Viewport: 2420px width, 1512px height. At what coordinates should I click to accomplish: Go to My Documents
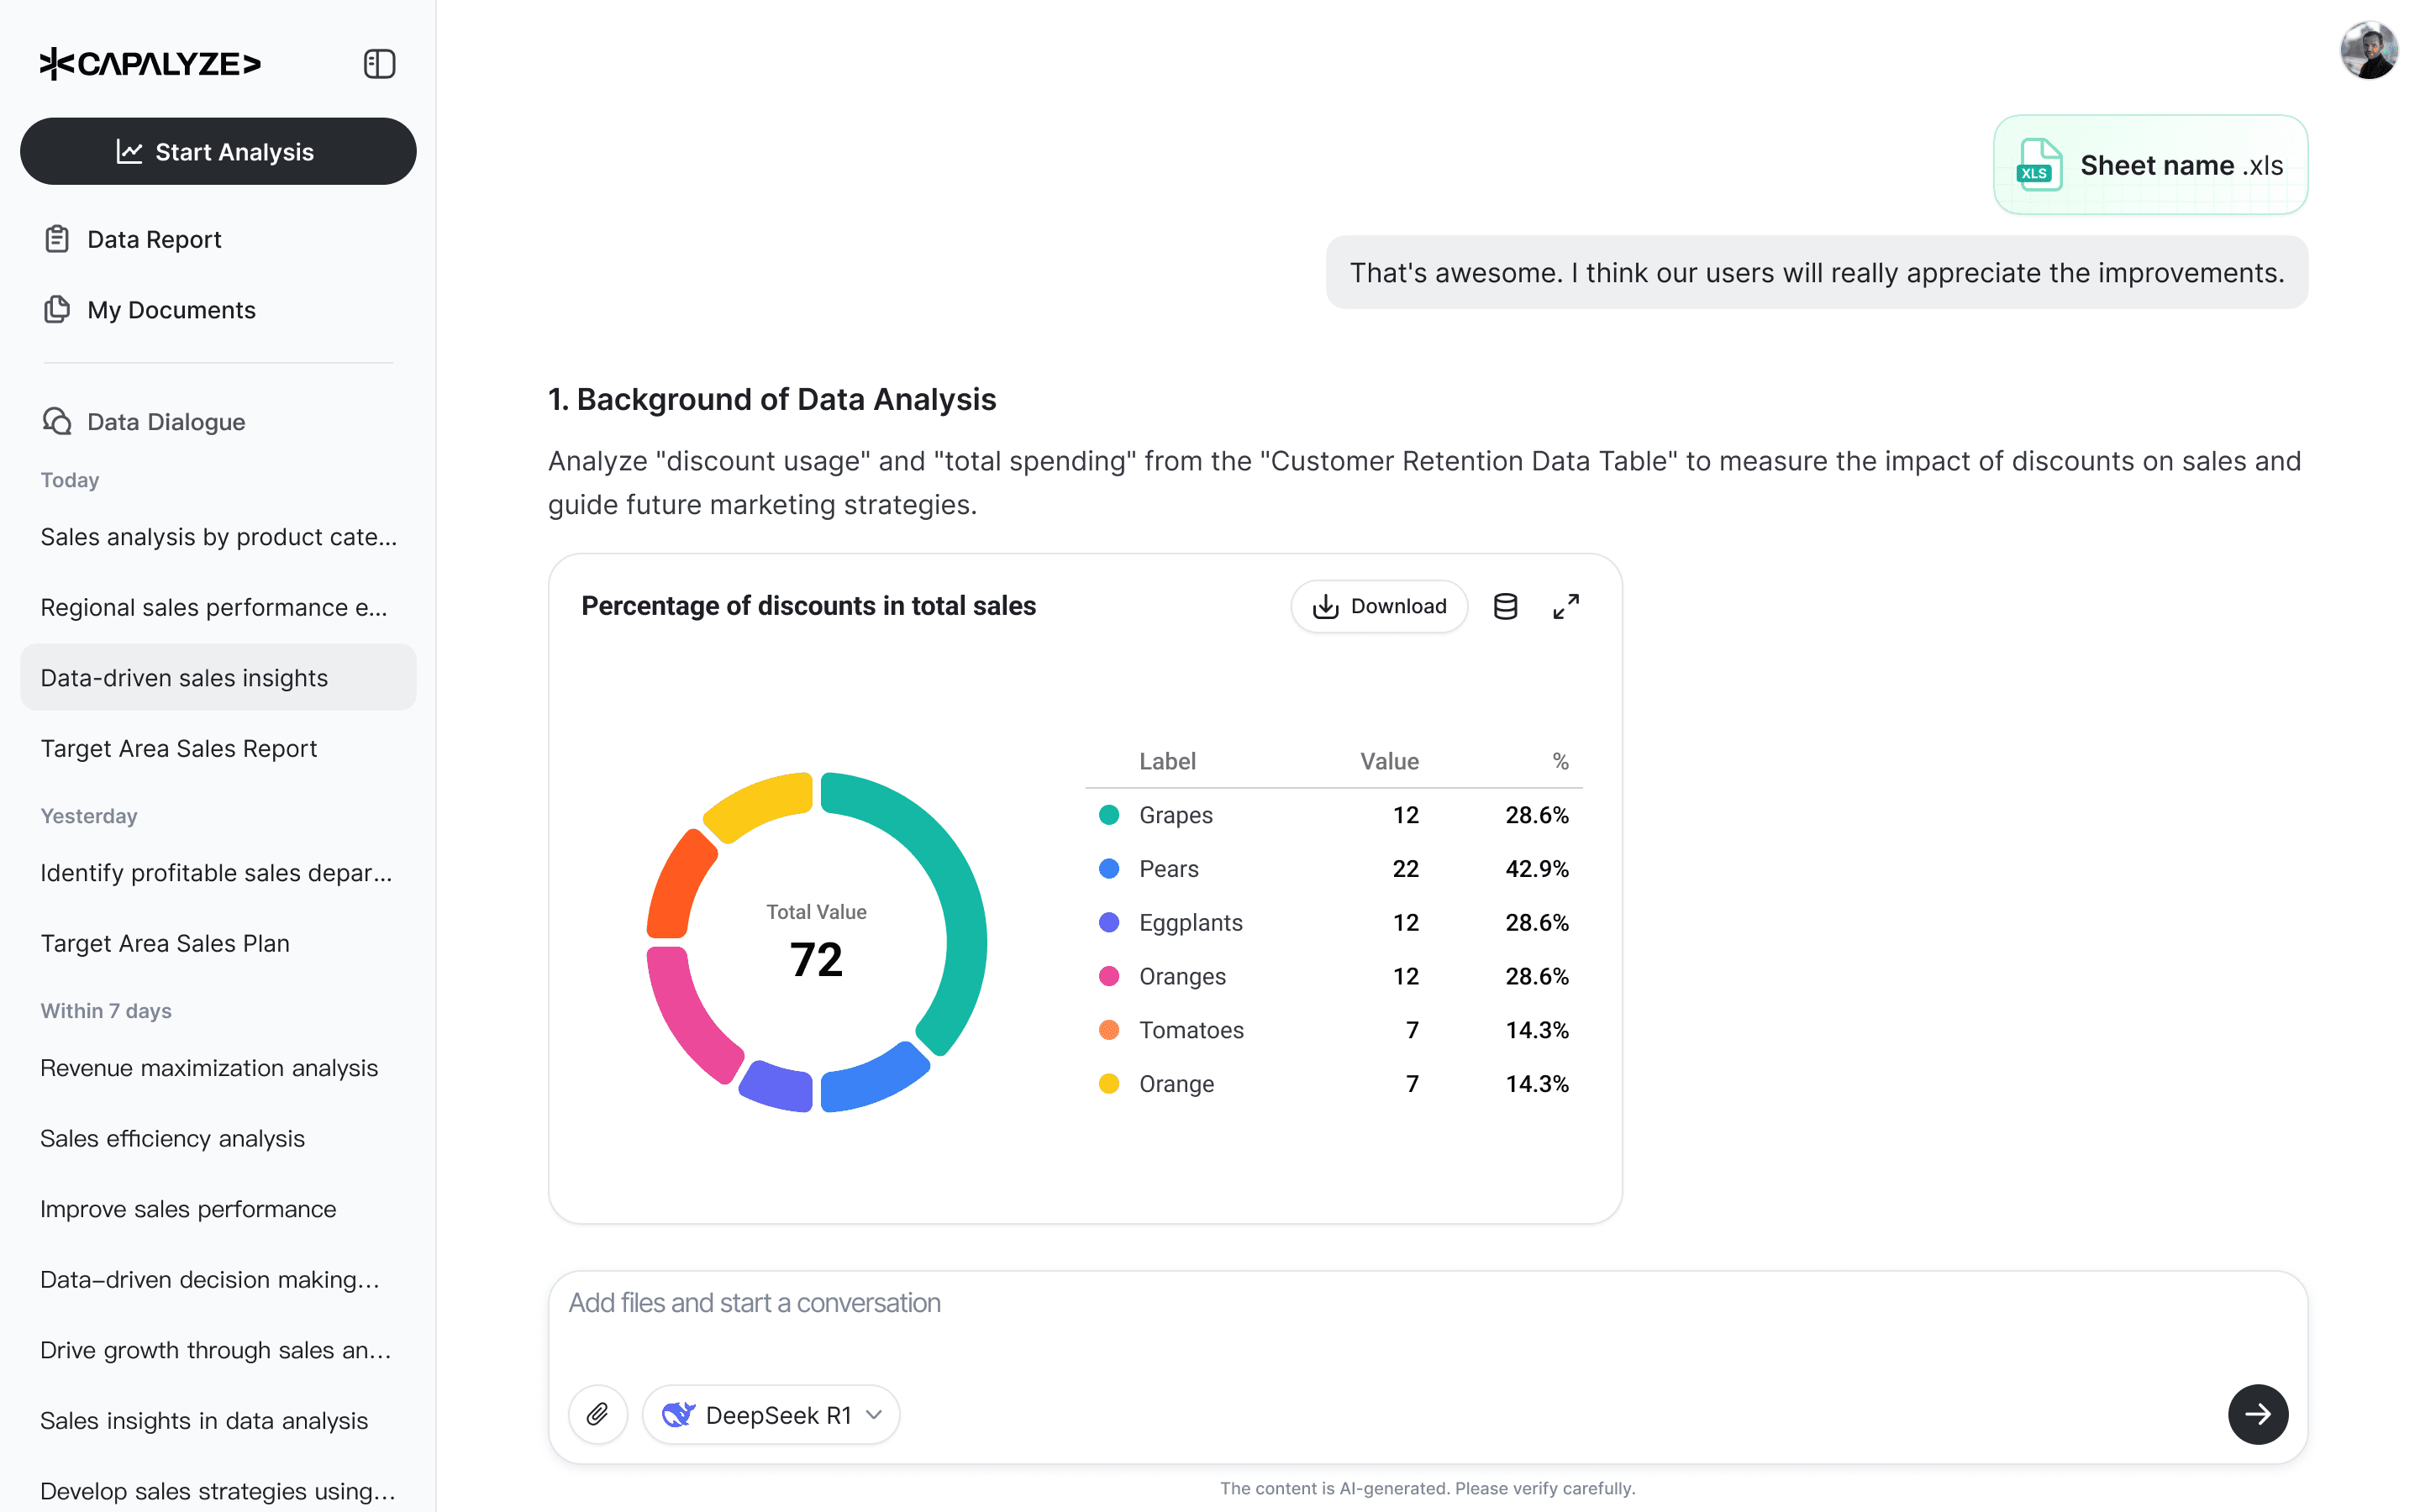[171, 310]
